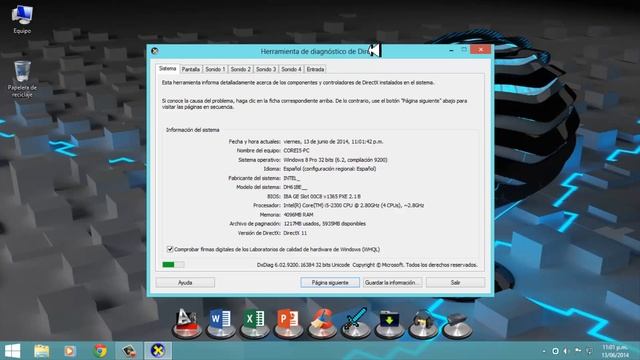
Task: Open the taskbar clock and date
Action: pyautogui.click(x=615, y=351)
